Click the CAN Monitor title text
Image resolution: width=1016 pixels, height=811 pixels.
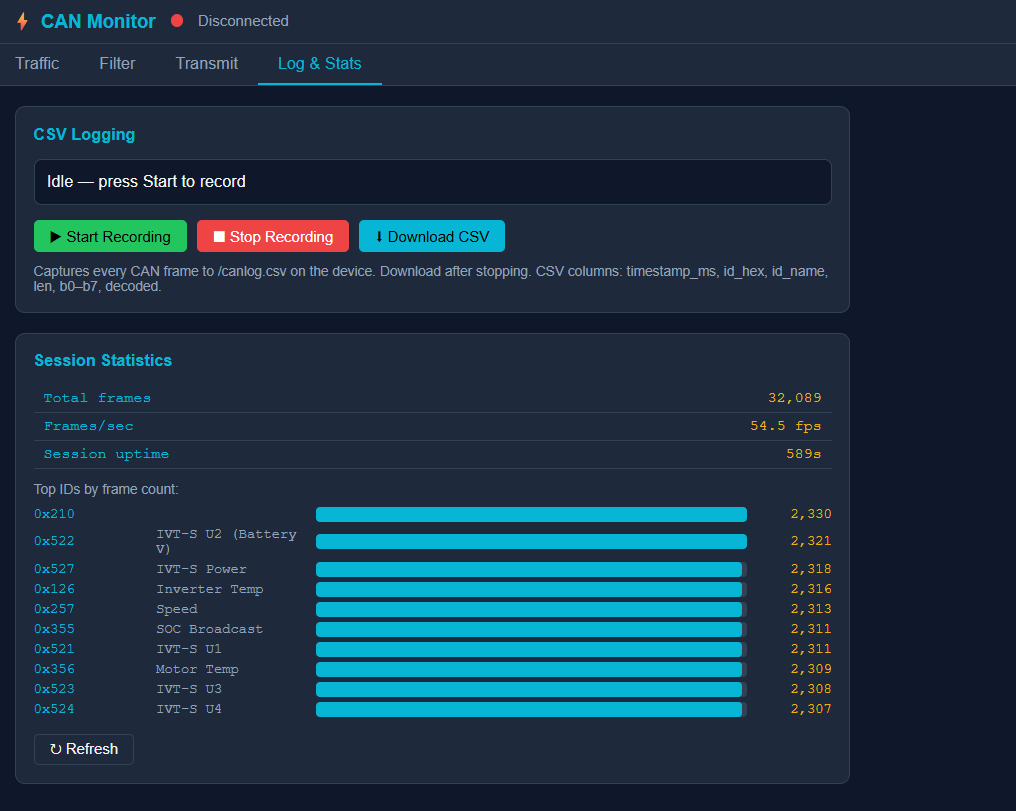tap(98, 21)
